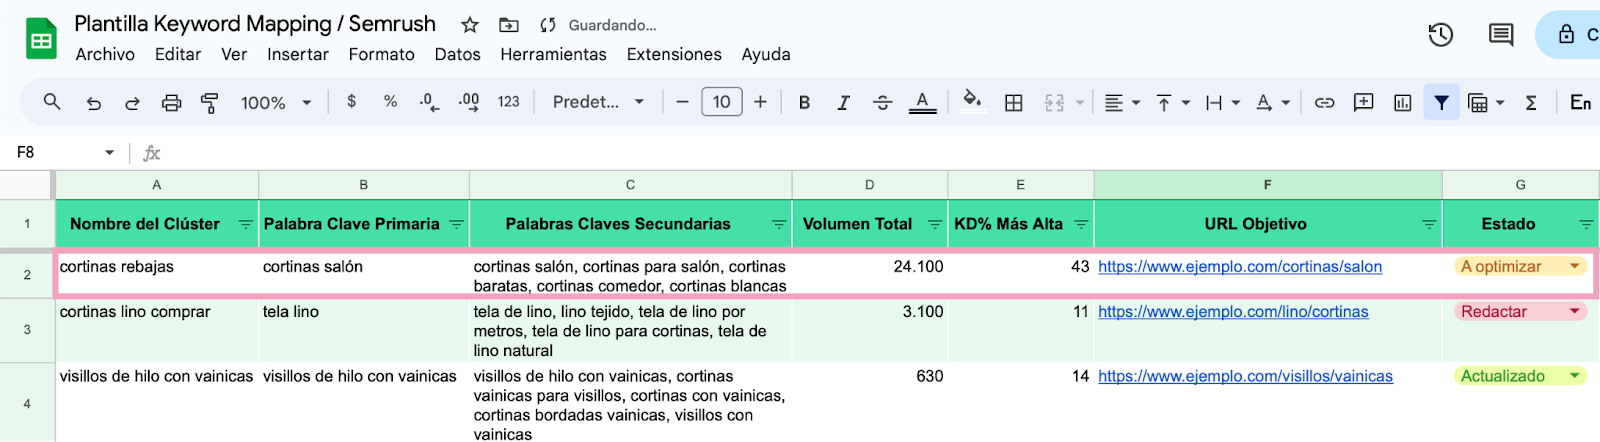Open the zoom 100% dropdown

276,102
